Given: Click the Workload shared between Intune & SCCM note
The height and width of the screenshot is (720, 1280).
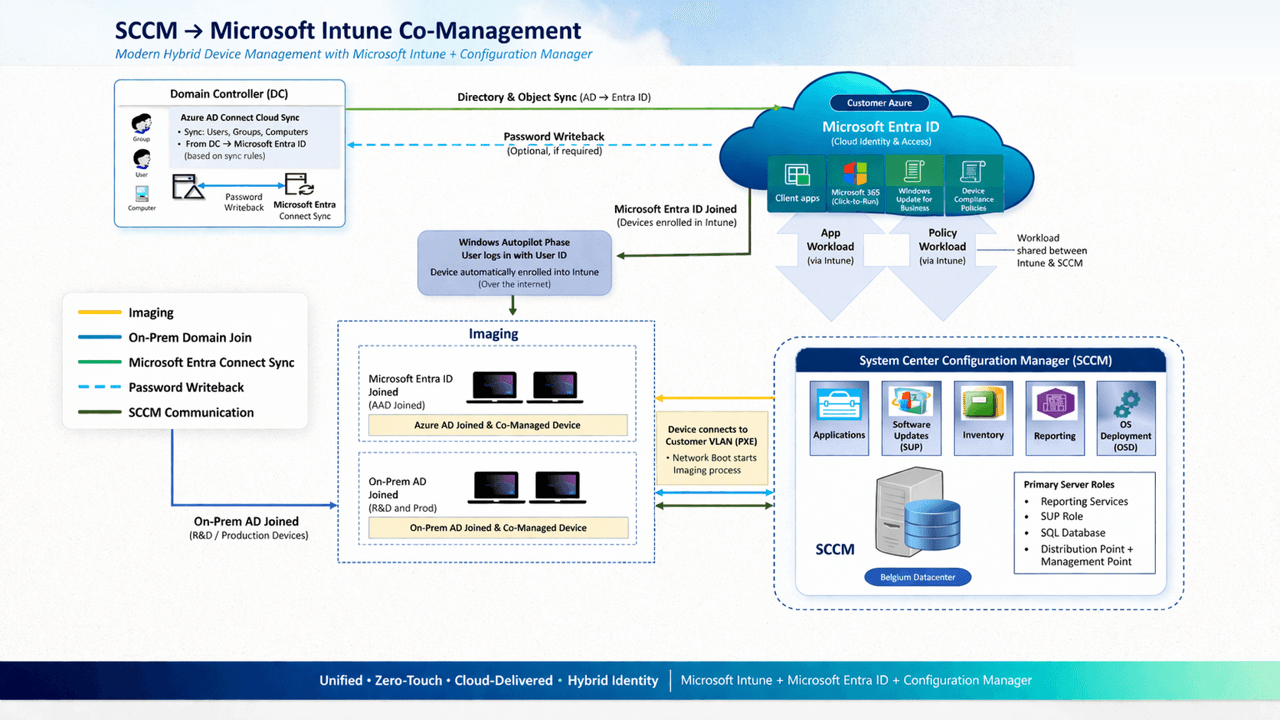Looking at the screenshot, I should (1052, 250).
